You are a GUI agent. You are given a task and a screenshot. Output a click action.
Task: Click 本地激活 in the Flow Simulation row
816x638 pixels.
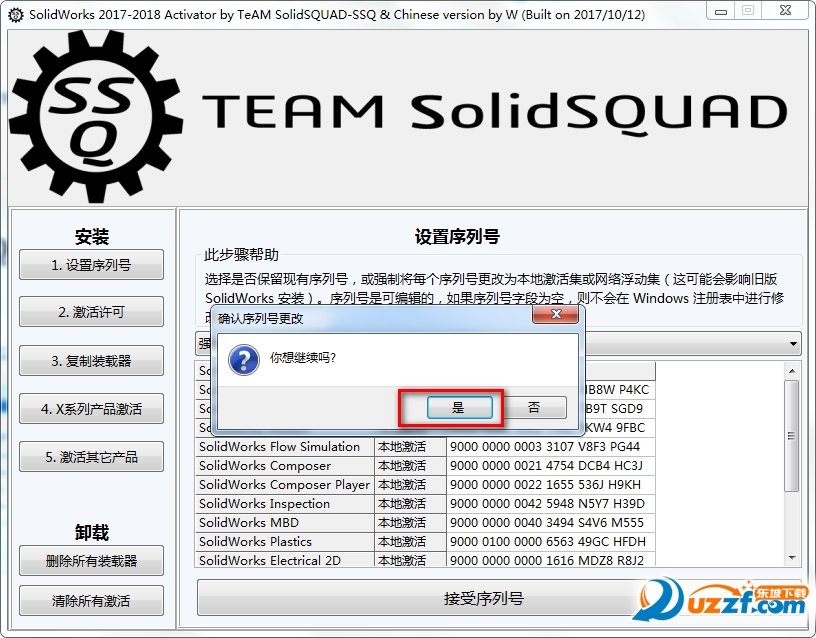[x=411, y=446]
